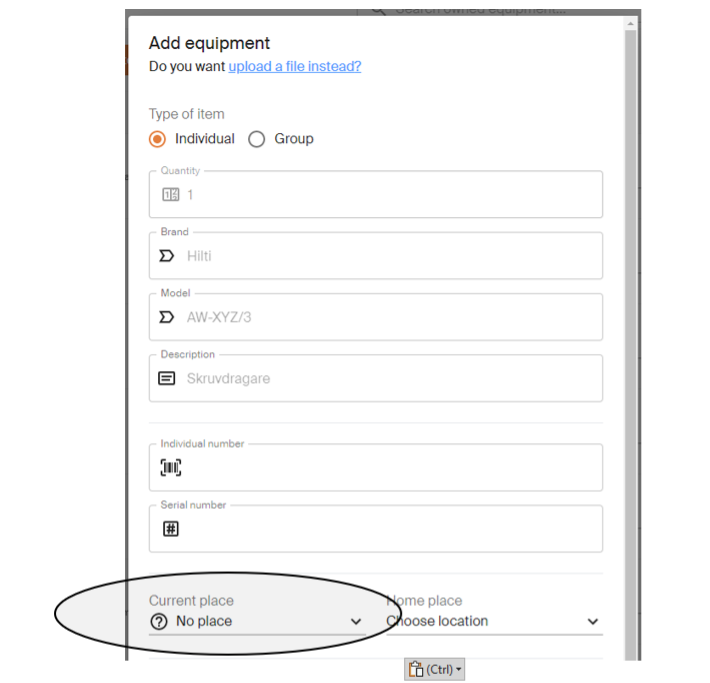The height and width of the screenshot is (683, 710).
Task: Click into the Brand field with Hilti placeholder
Action: [376, 256]
